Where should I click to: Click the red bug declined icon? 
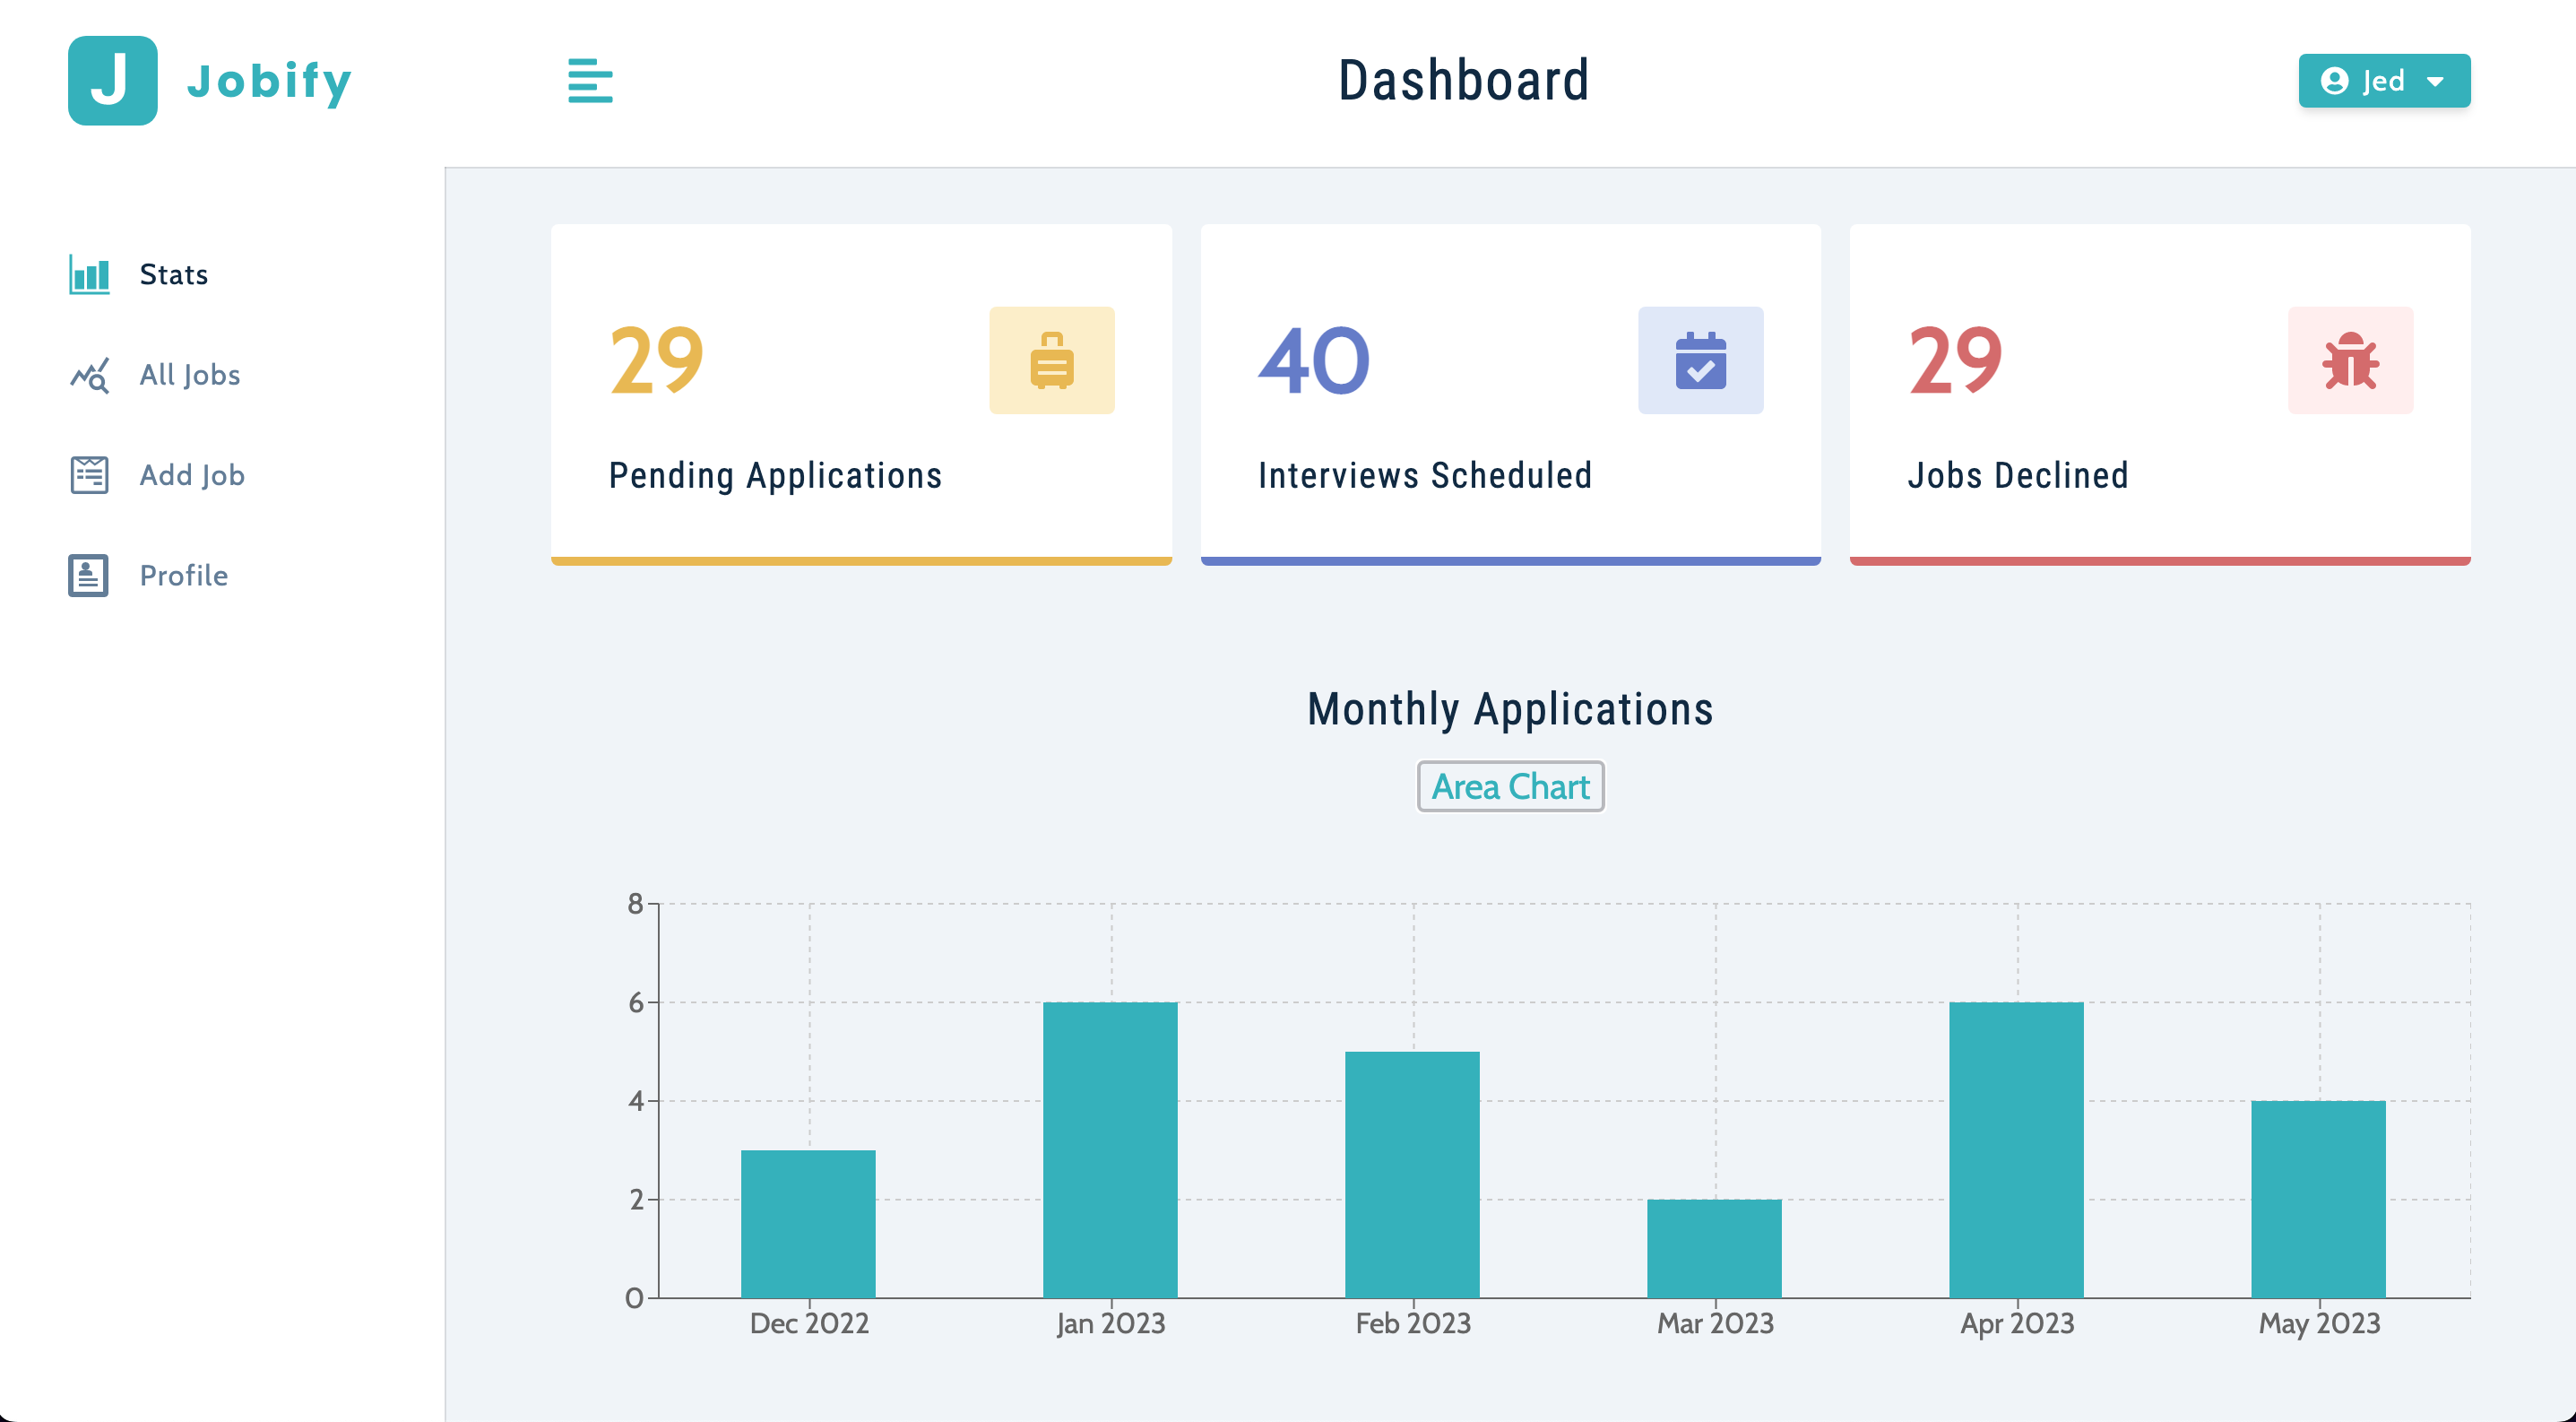point(2350,360)
